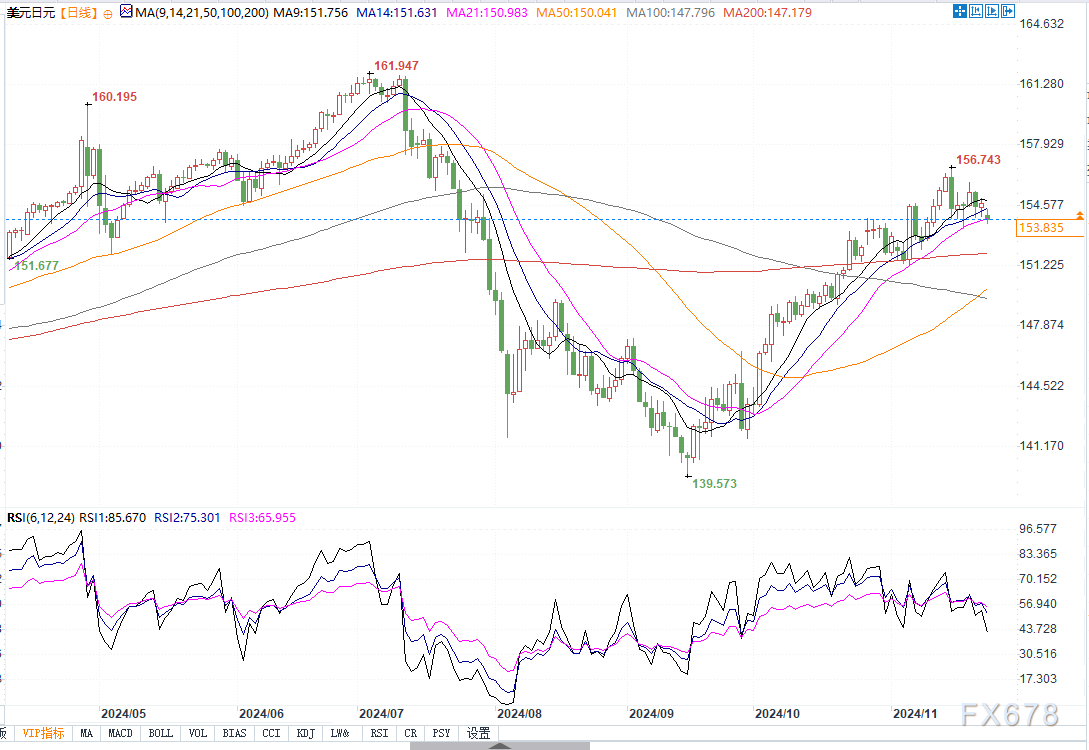
Task: Click the 161.947 peak price label
Action: click(397, 66)
